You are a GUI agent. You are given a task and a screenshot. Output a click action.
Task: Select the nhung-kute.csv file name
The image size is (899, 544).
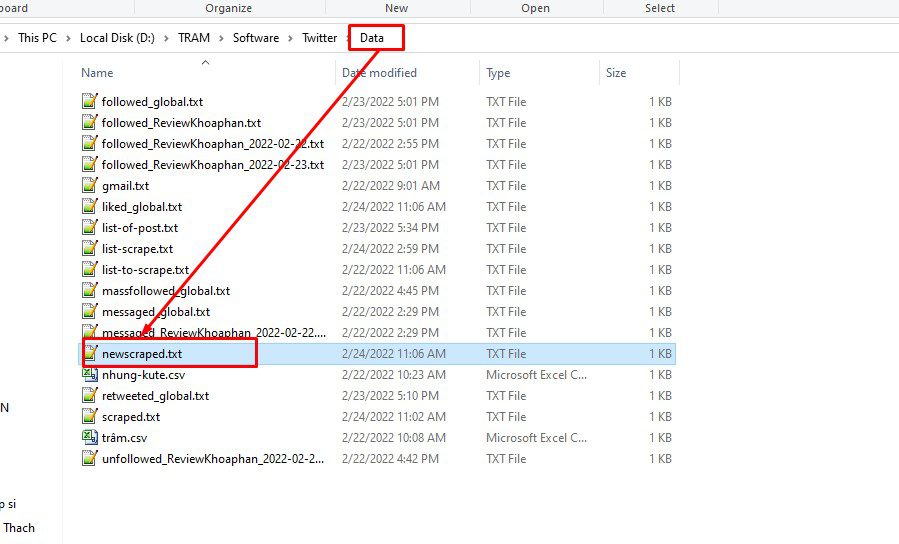143,375
